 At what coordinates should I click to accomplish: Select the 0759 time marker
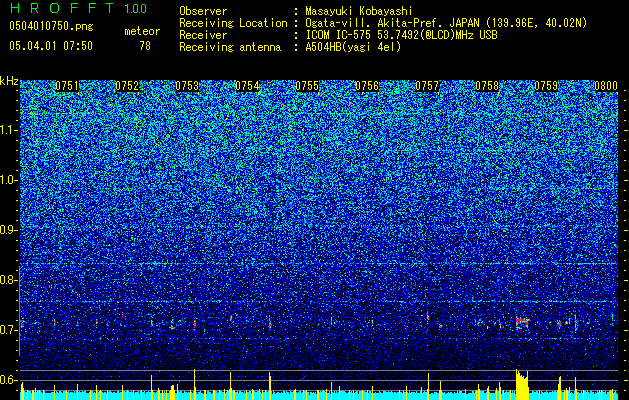click(x=546, y=86)
